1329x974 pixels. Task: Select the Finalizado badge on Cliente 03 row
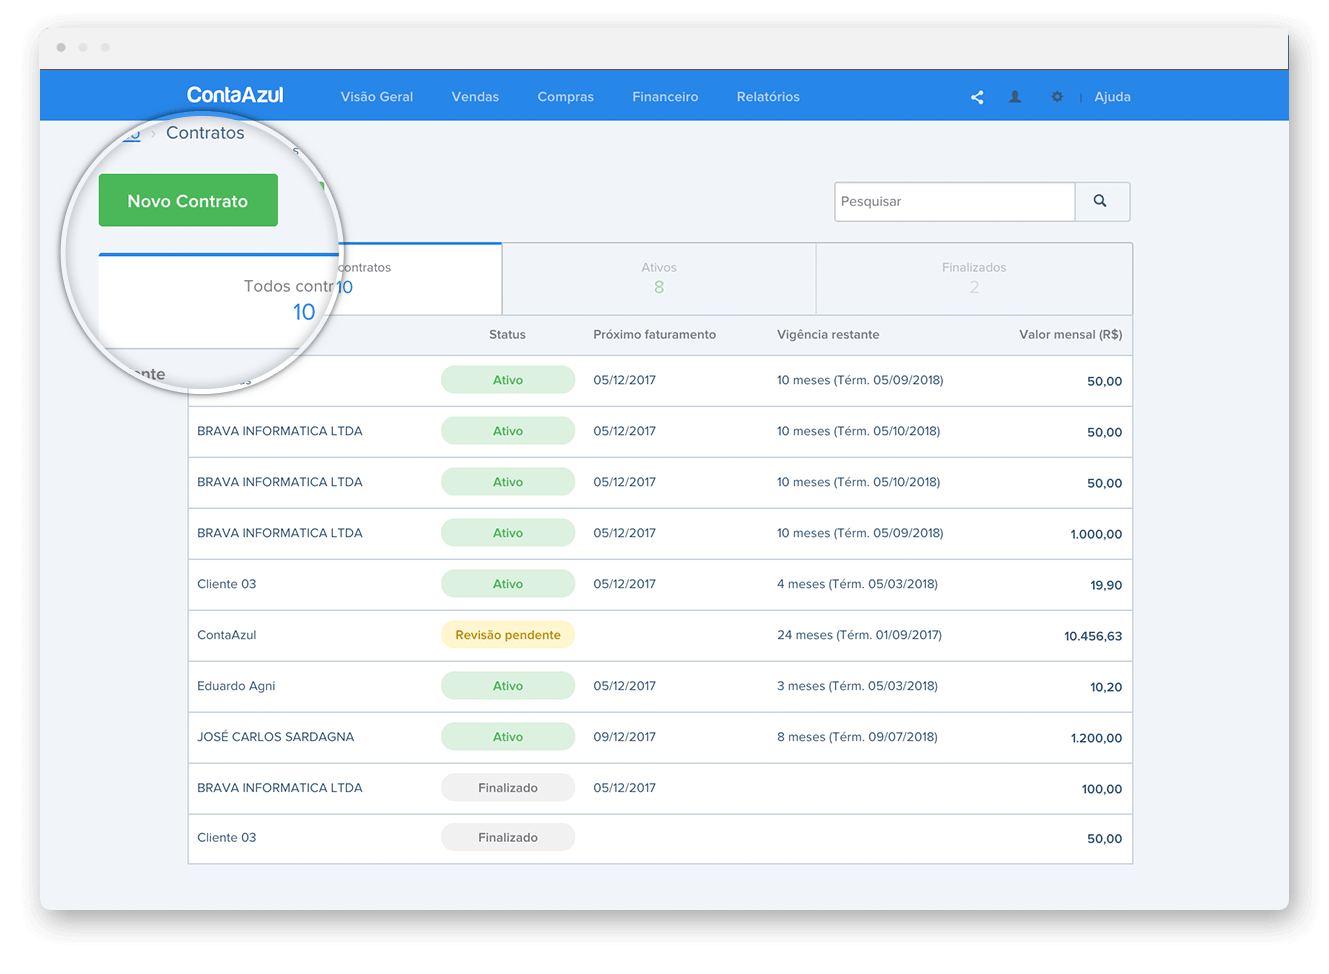coord(507,836)
